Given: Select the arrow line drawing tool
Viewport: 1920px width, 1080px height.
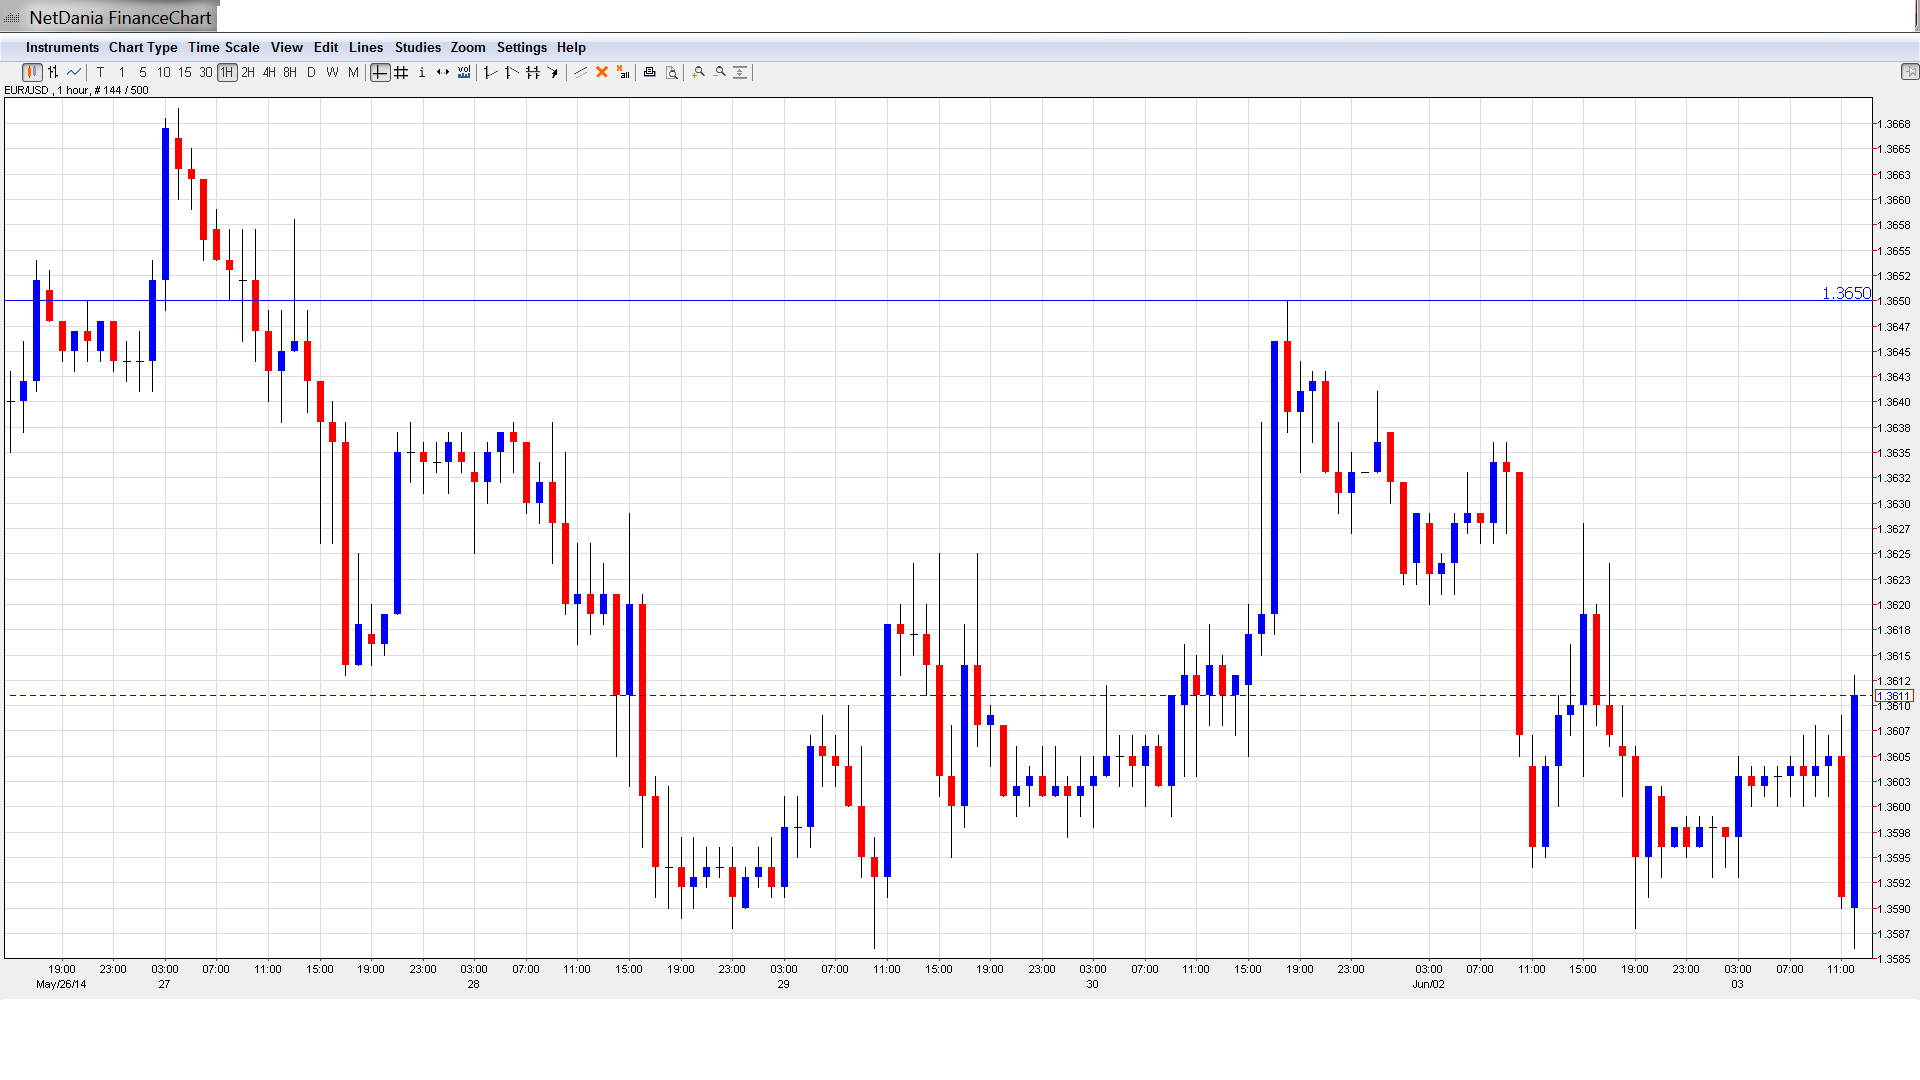Looking at the screenshot, I should pos(553,72).
